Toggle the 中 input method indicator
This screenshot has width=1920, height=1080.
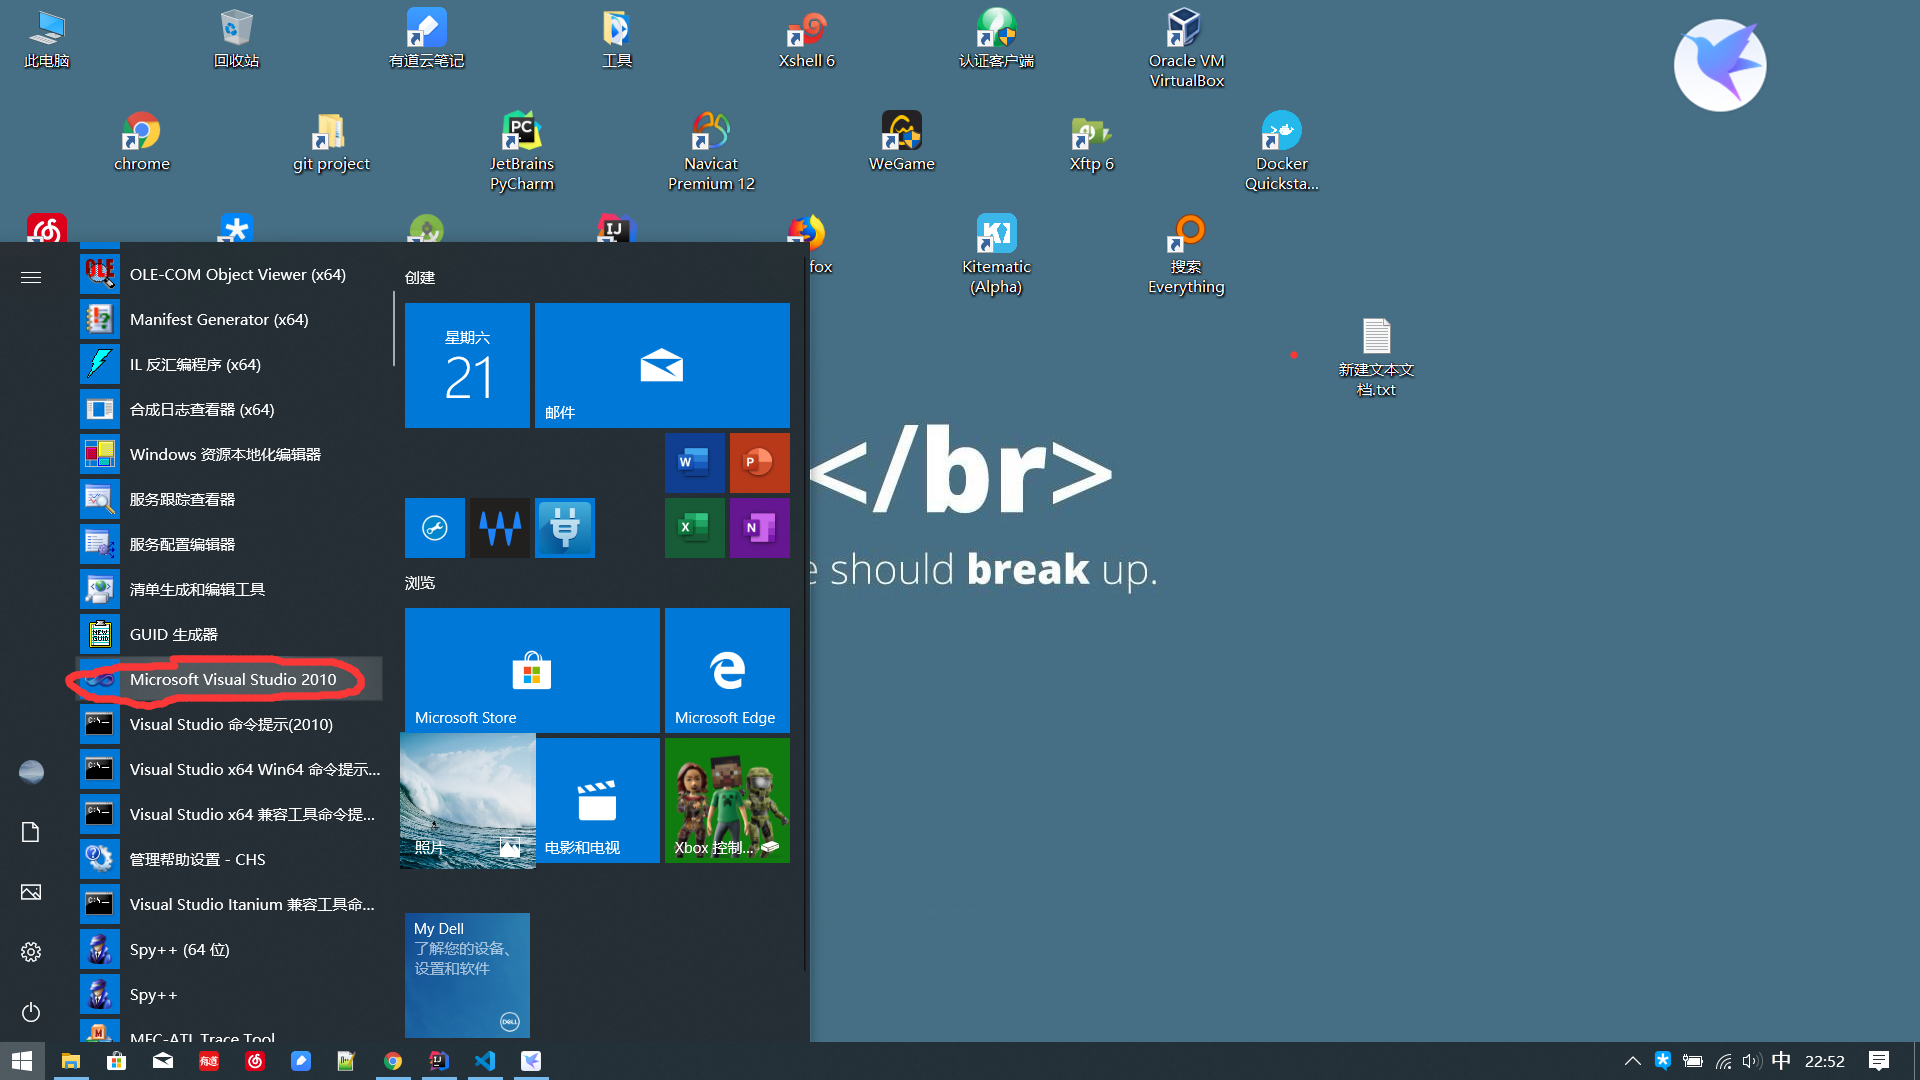1781,1061
